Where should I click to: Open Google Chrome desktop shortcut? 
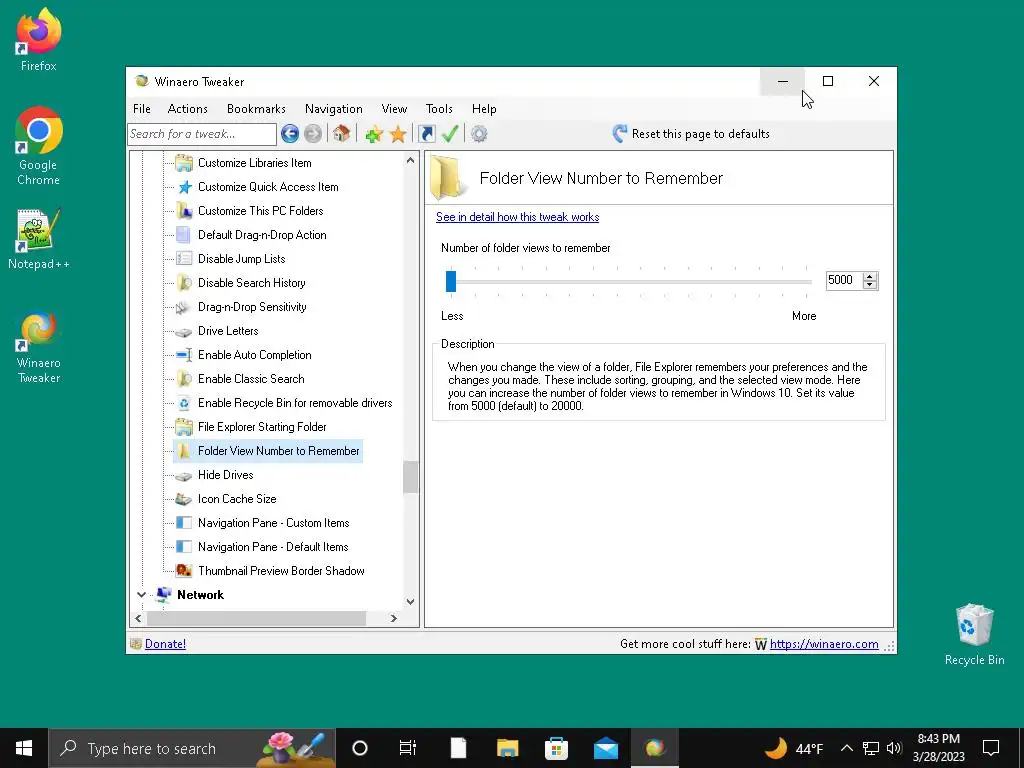[39, 146]
